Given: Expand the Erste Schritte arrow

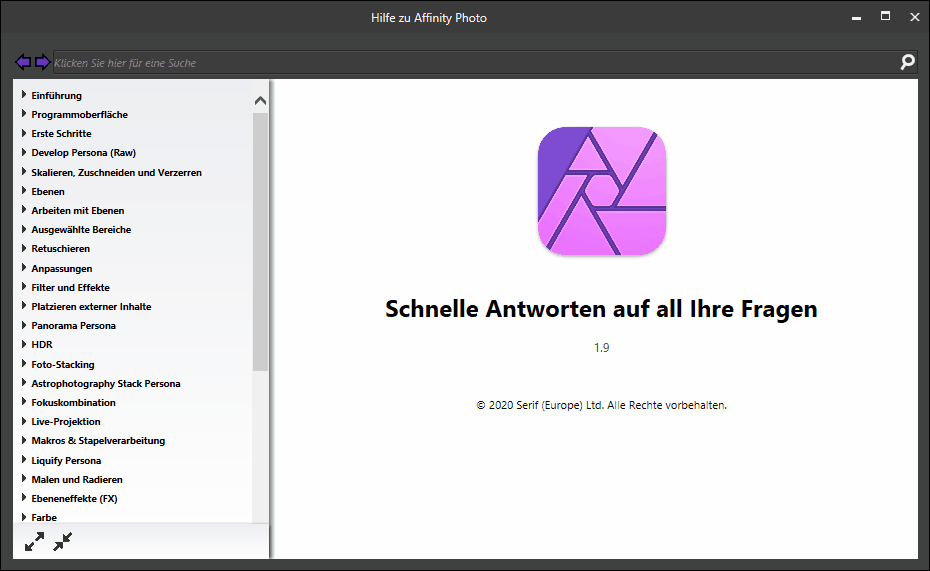Looking at the screenshot, I should [24, 133].
